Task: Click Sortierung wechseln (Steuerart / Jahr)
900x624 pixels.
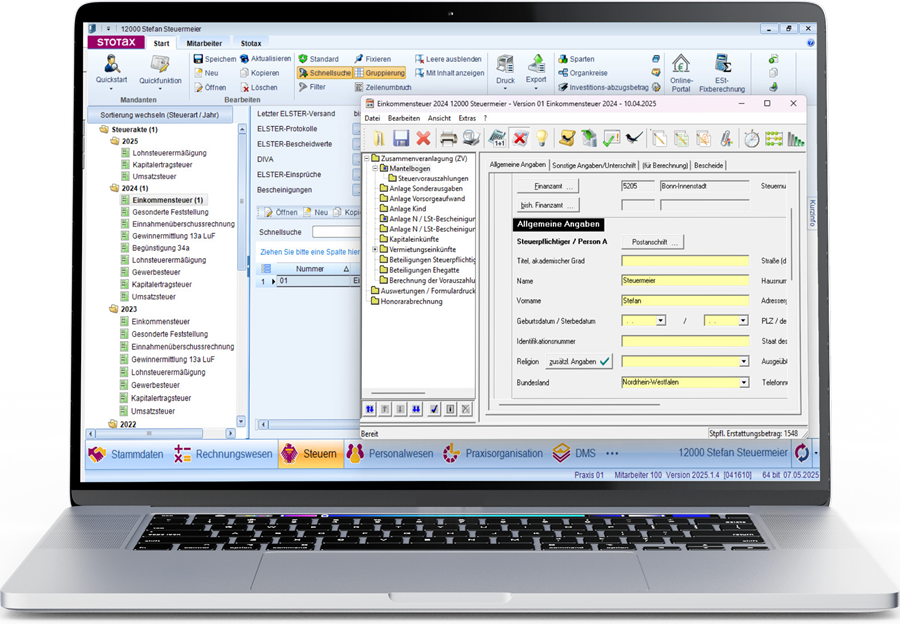Action: coord(160,115)
